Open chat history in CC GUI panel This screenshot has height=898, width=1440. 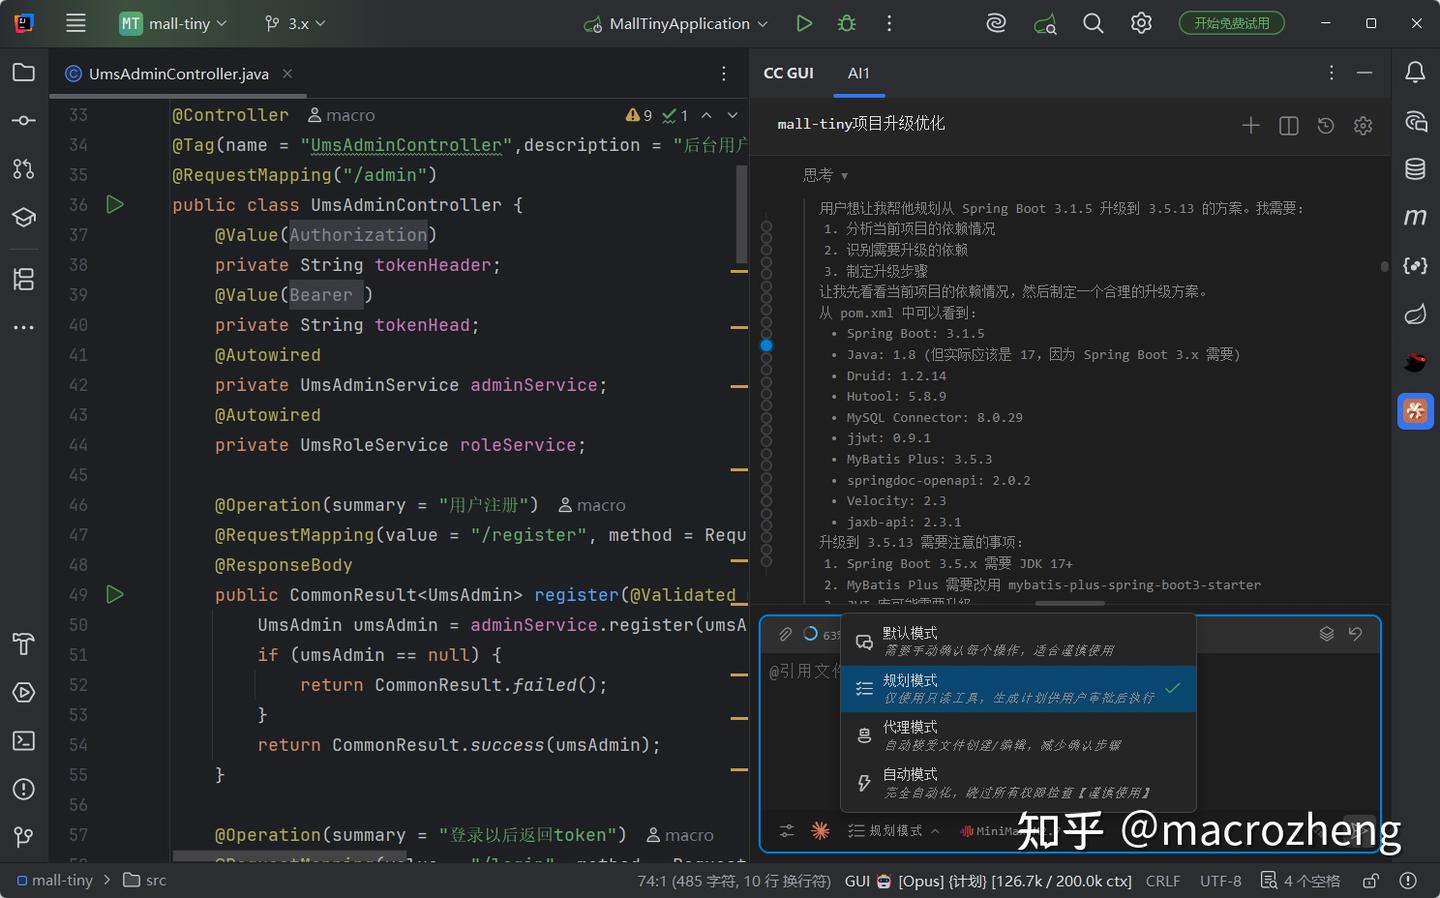click(x=1326, y=126)
